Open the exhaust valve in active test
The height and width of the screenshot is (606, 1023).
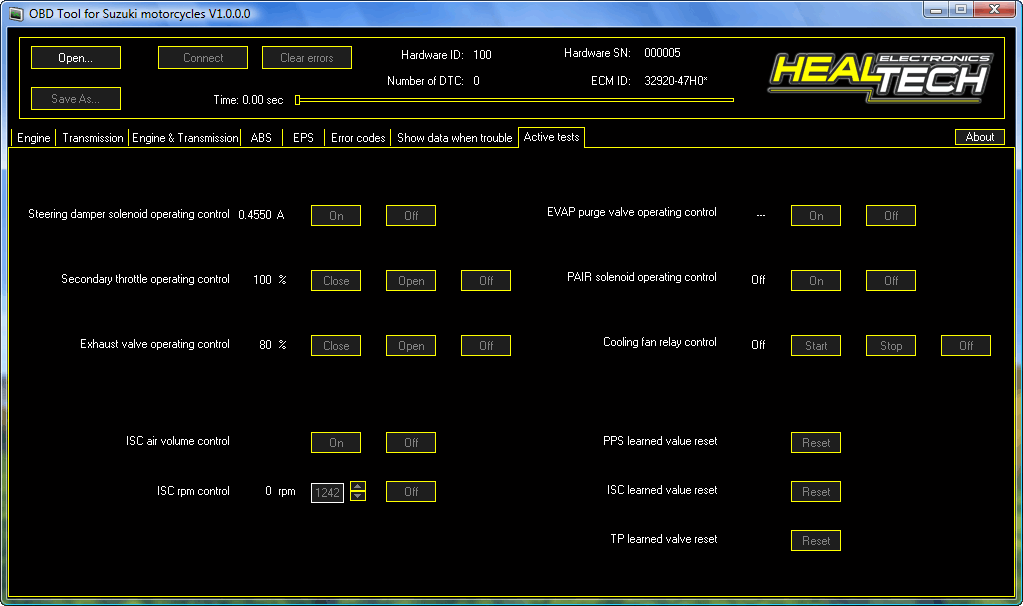[411, 346]
